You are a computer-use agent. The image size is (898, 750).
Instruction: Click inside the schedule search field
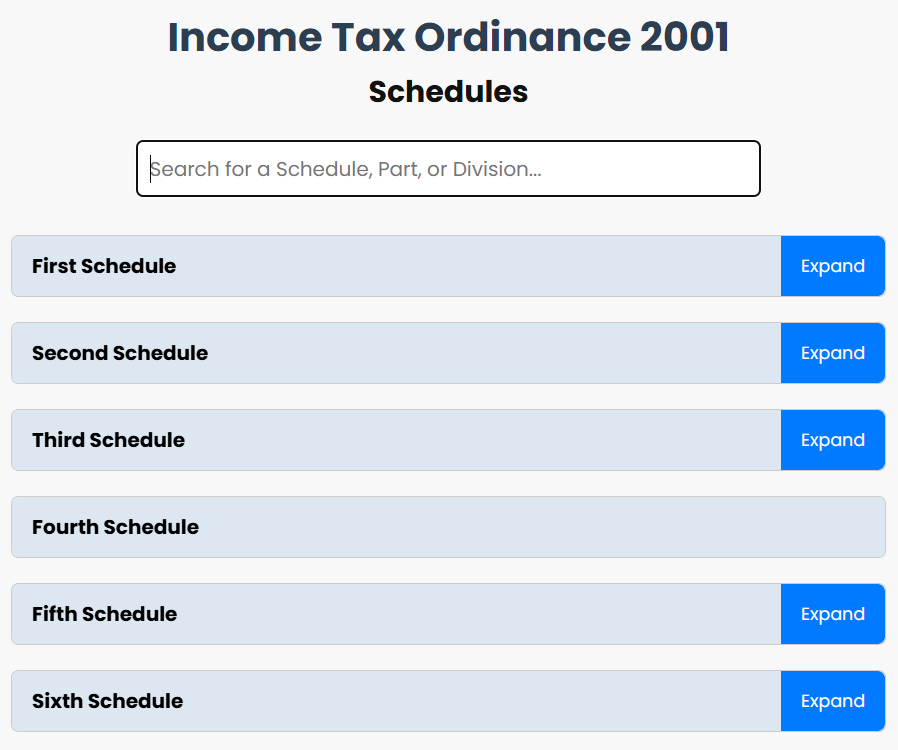448,169
